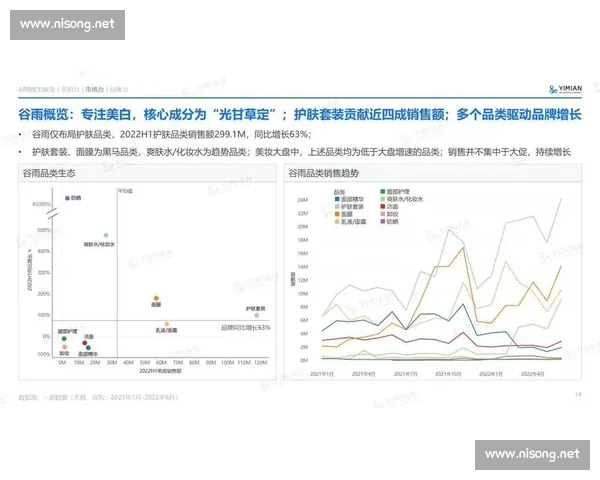Viewport: 600px width, 480px height.
Task: Select the APR模型解读 item in the header breadcrumb
Action: point(37,90)
